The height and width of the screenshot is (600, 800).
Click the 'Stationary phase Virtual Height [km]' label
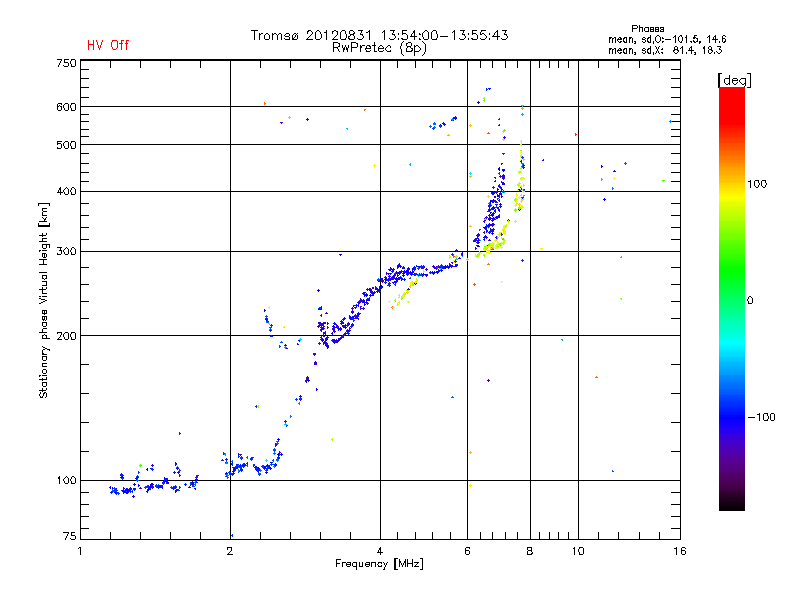coord(44,300)
